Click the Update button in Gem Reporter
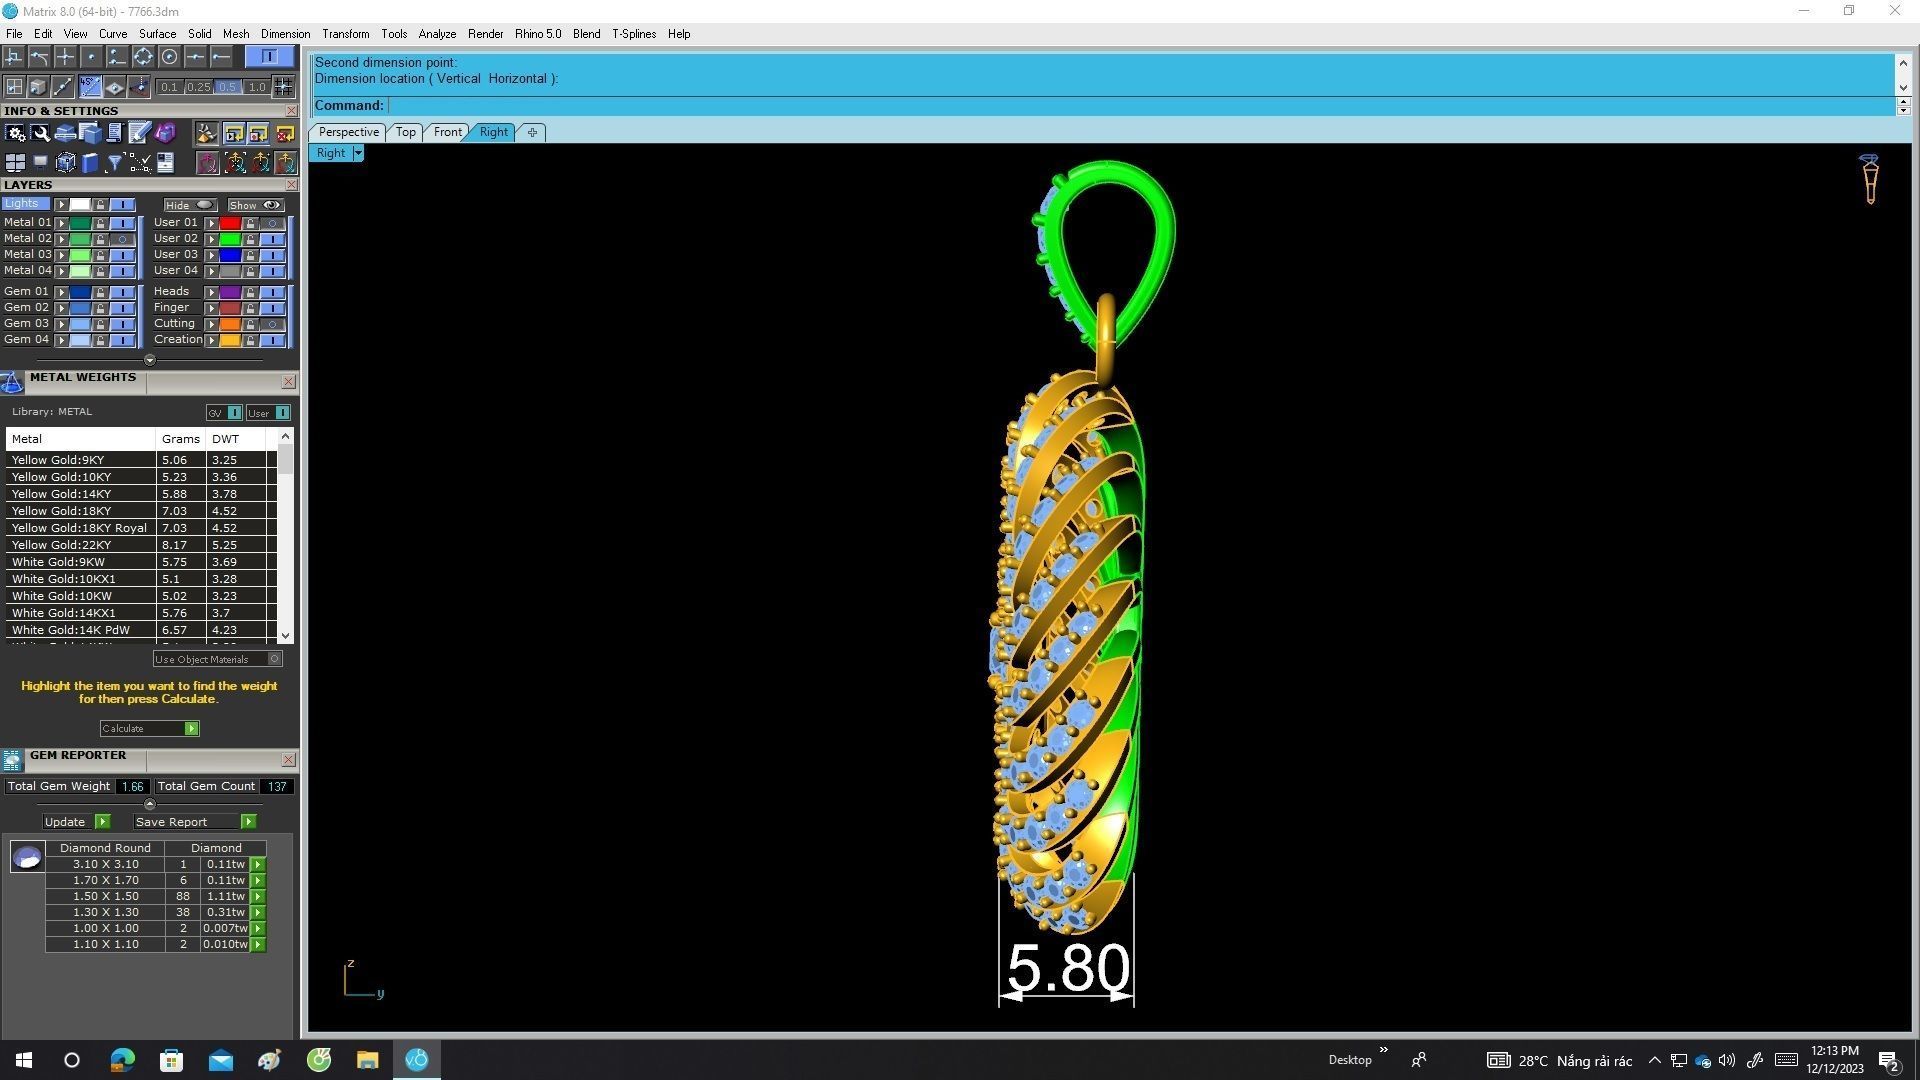This screenshot has width=1920, height=1080. point(76,822)
